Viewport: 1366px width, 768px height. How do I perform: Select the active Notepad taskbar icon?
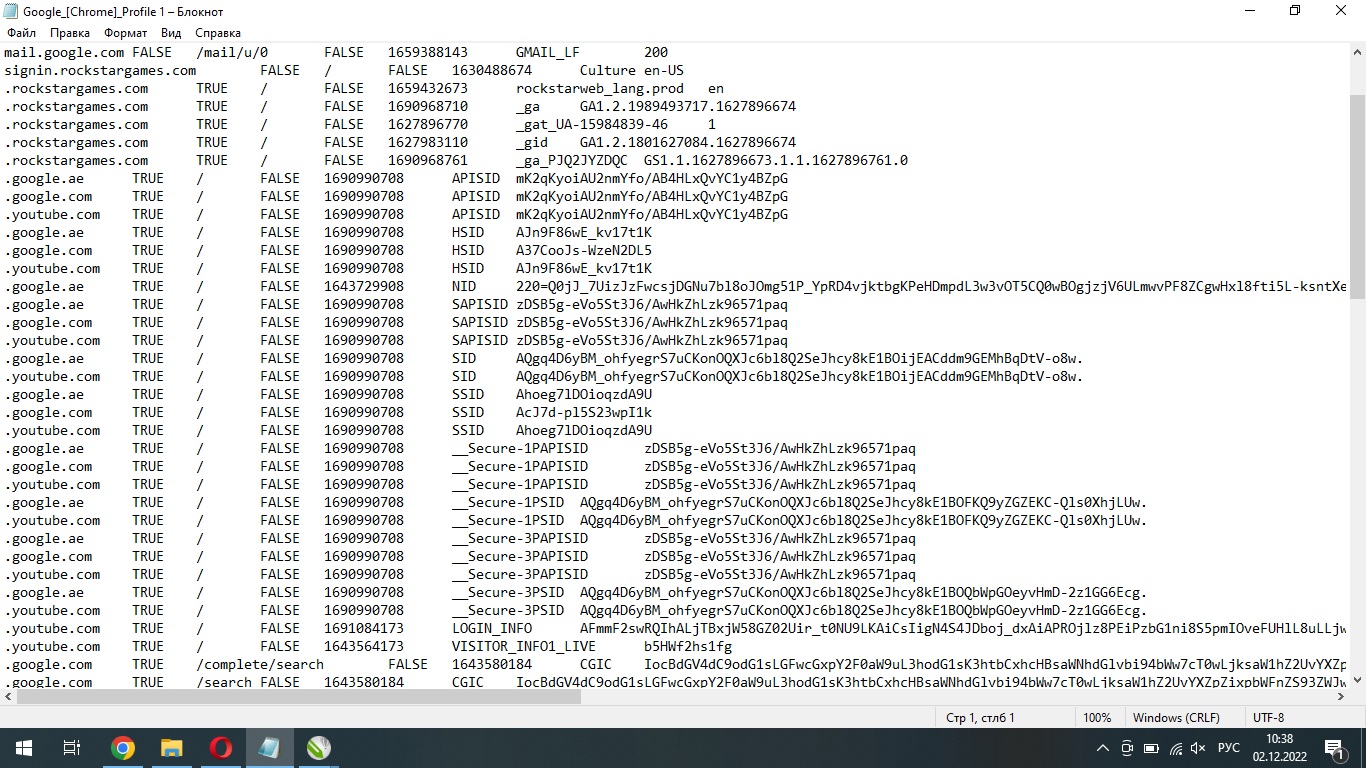[269, 748]
